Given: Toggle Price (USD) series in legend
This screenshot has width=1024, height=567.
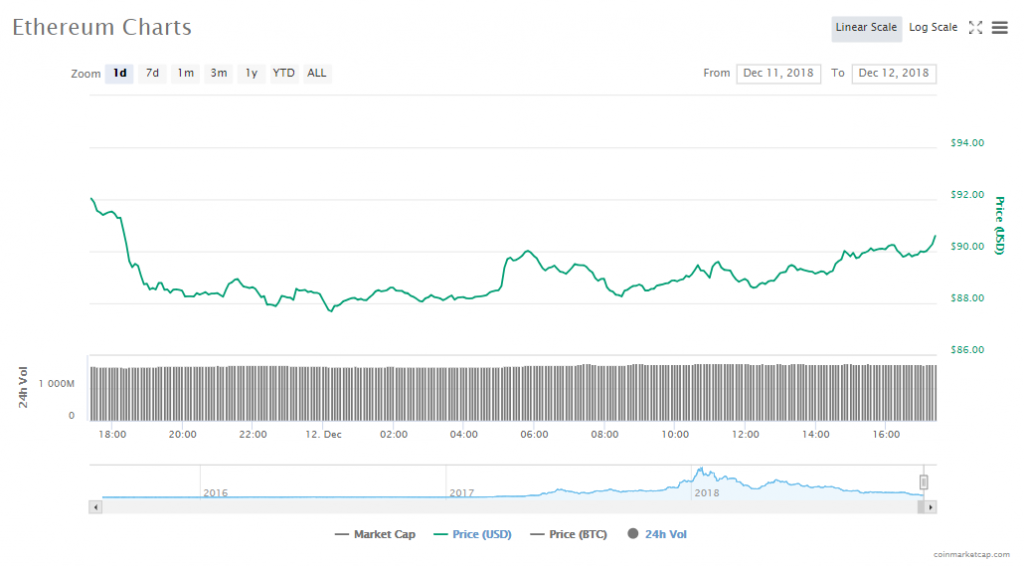Looking at the screenshot, I should [472, 535].
